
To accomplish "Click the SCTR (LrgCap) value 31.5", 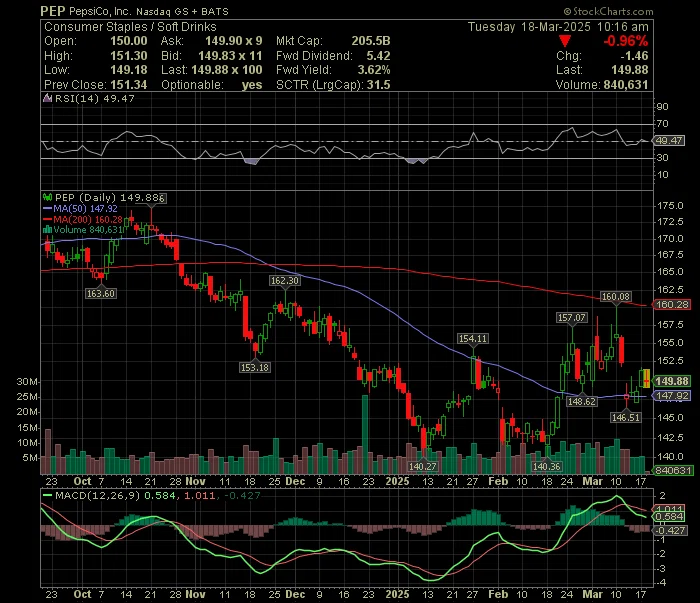I will tap(379, 85).
